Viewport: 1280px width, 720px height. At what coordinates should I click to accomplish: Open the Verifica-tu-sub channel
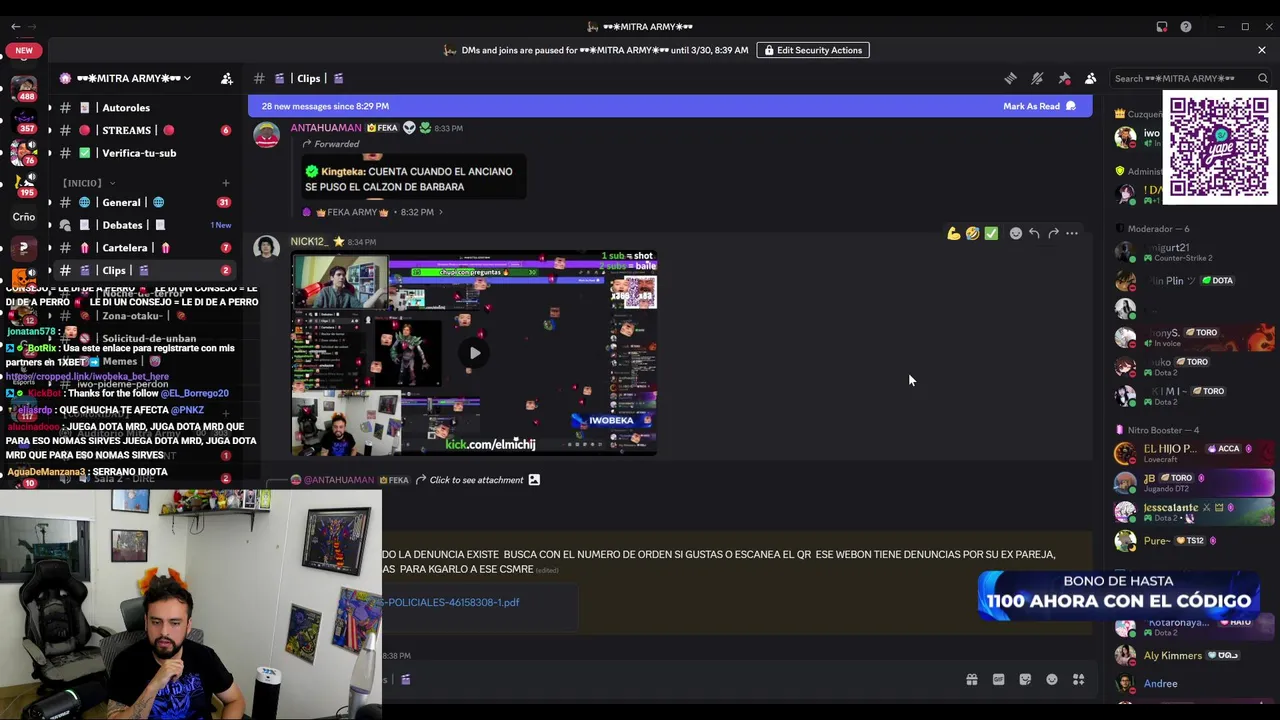click(x=140, y=153)
